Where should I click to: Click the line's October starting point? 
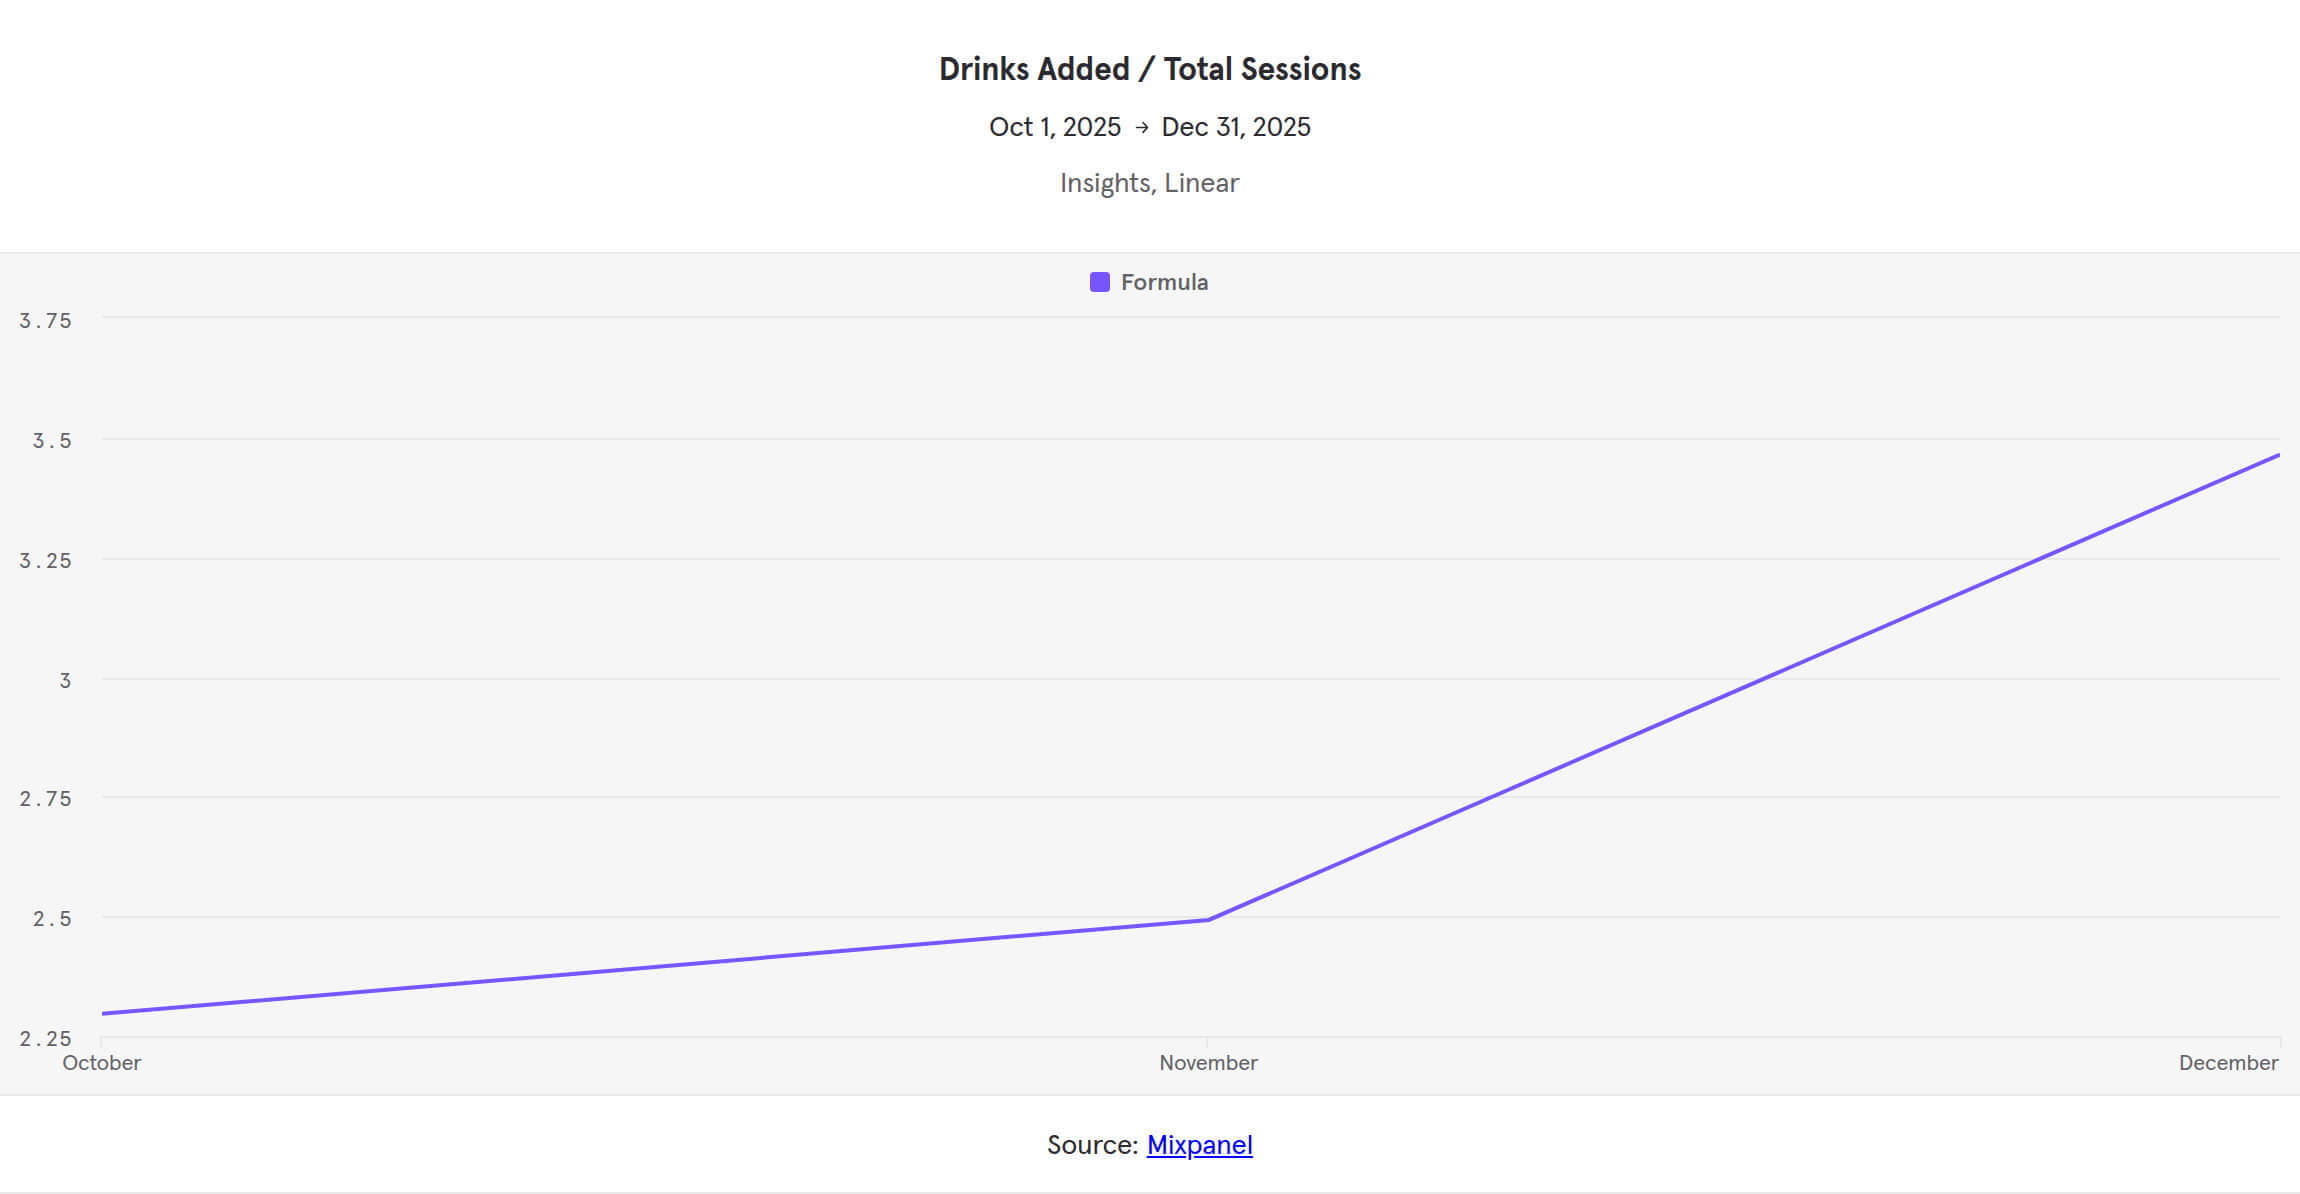pos(100,1015)
